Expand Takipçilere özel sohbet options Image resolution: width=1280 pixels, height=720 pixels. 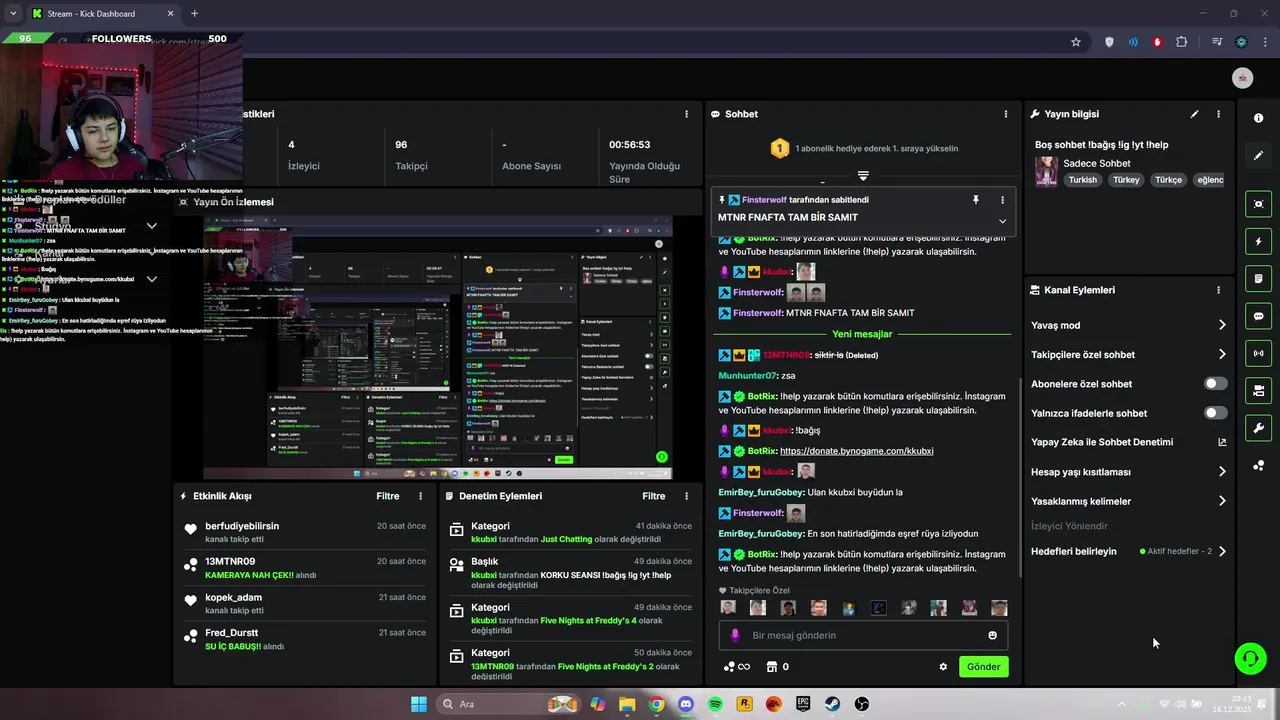1222,354
